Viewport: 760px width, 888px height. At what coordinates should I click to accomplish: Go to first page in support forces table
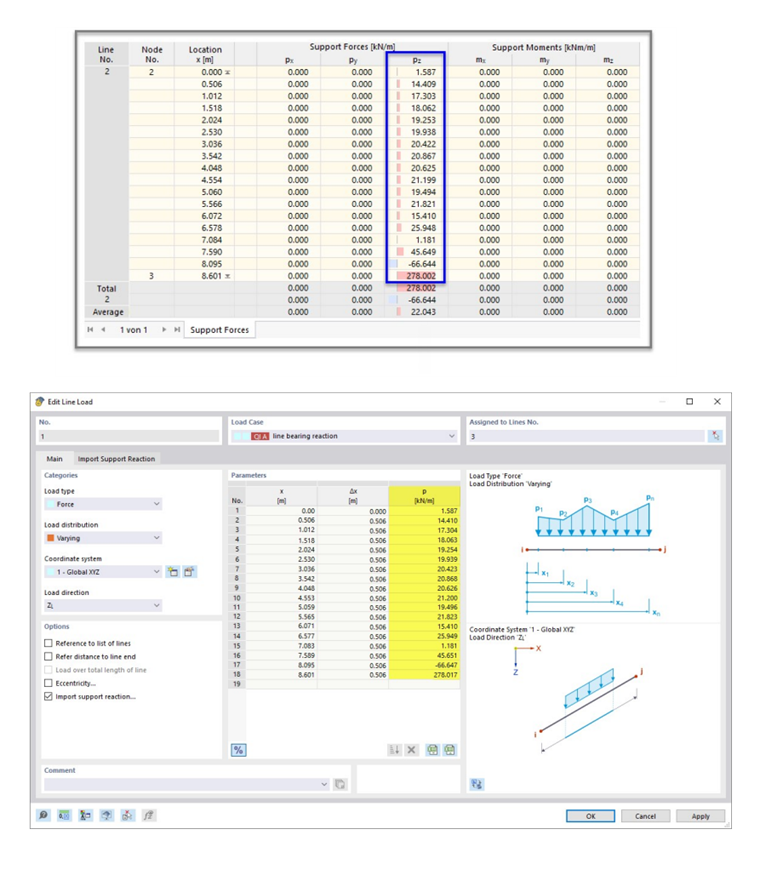coord(90,330)
